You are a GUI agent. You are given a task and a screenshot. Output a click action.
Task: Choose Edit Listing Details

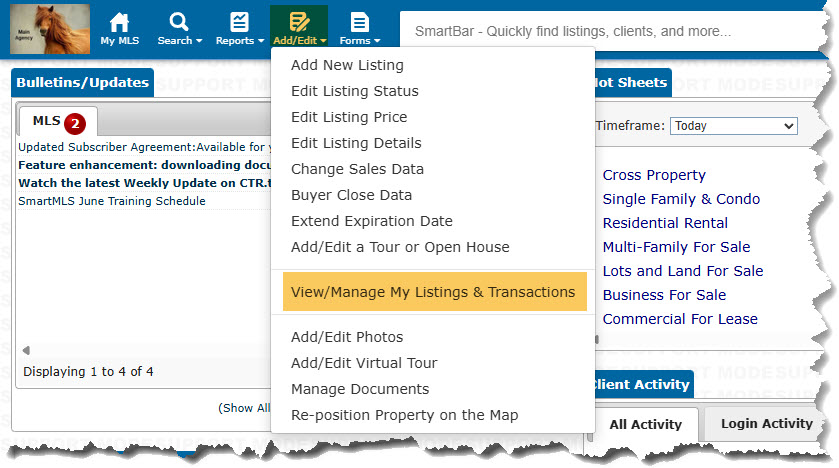pos(356,143)
